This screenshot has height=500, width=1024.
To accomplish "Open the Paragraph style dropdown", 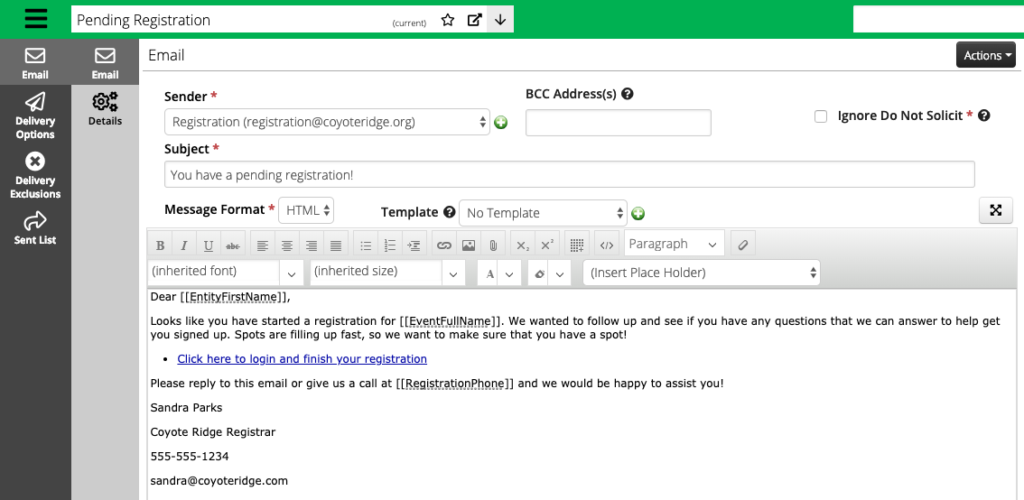I will 673,244.
